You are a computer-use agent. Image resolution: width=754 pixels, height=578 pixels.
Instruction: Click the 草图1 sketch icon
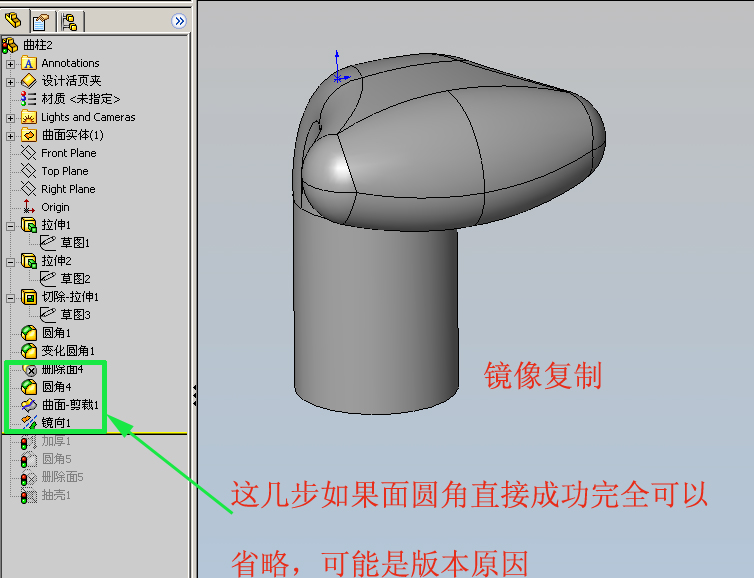[x=48, y=243]
